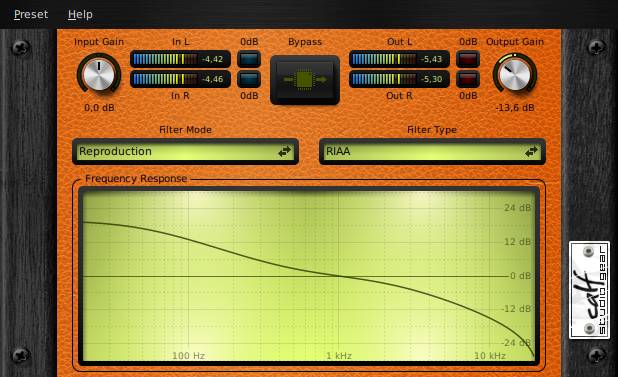Click the Out R level meter

(x=399, y=79)
